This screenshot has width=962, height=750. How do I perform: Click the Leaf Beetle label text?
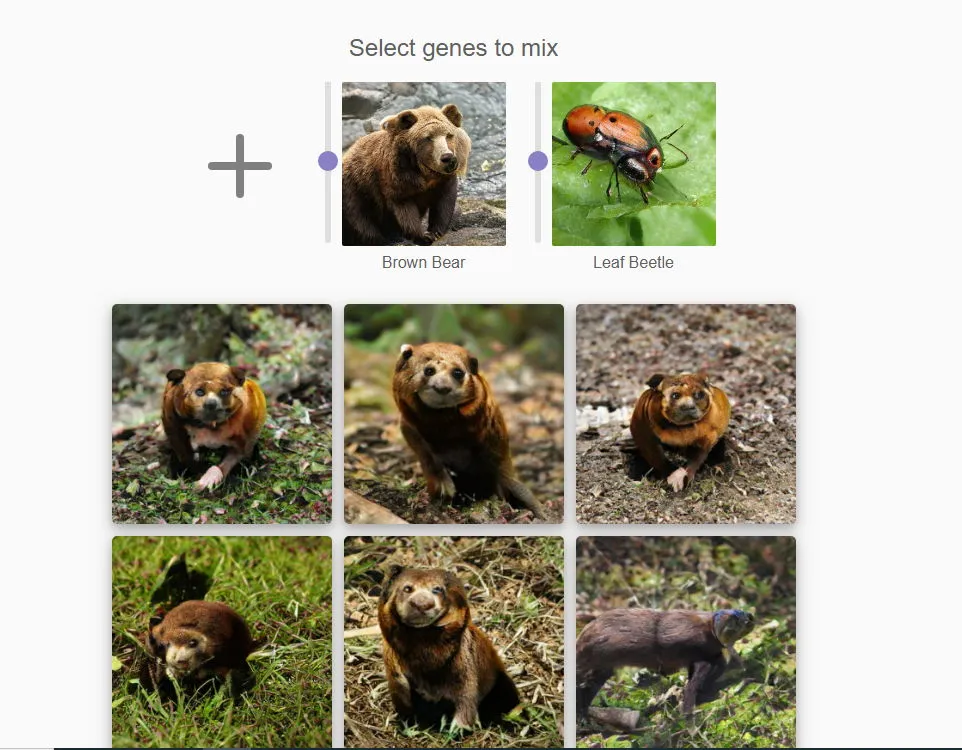[633, 263]
